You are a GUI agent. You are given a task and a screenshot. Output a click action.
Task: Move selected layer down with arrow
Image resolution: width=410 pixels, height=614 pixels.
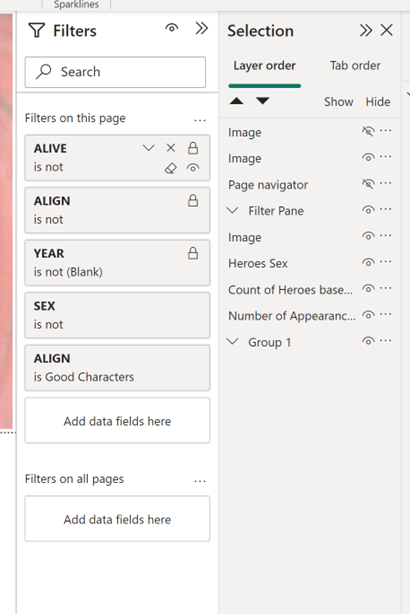pos(263,101)
